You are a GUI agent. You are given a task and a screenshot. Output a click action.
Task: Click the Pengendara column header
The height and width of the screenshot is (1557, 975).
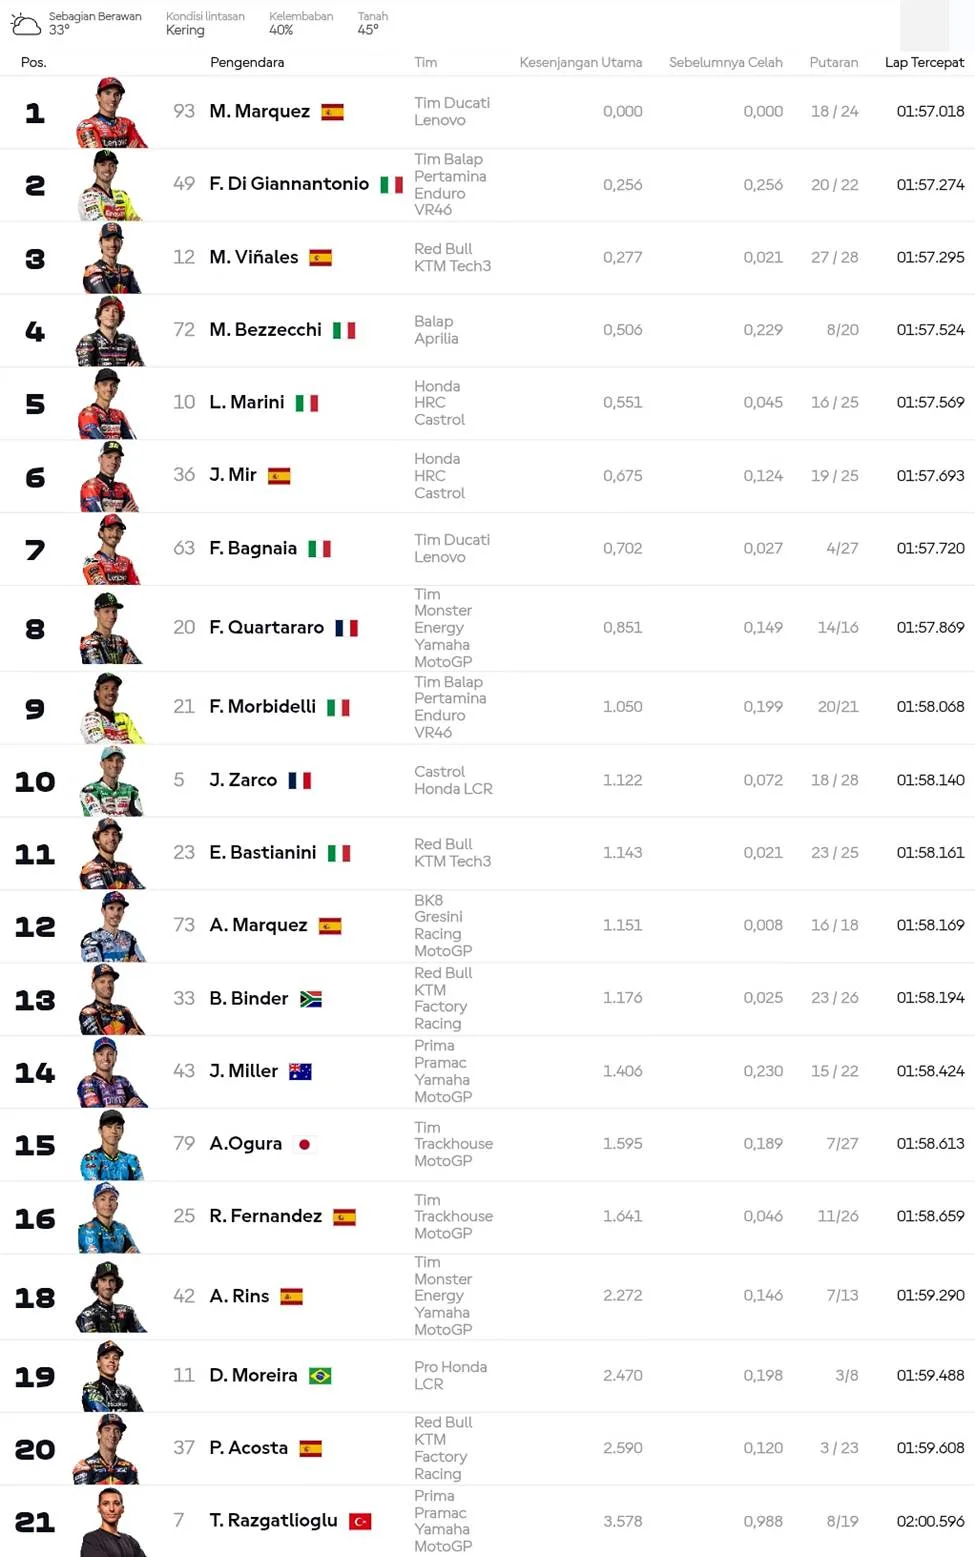(x=247, y=62)
